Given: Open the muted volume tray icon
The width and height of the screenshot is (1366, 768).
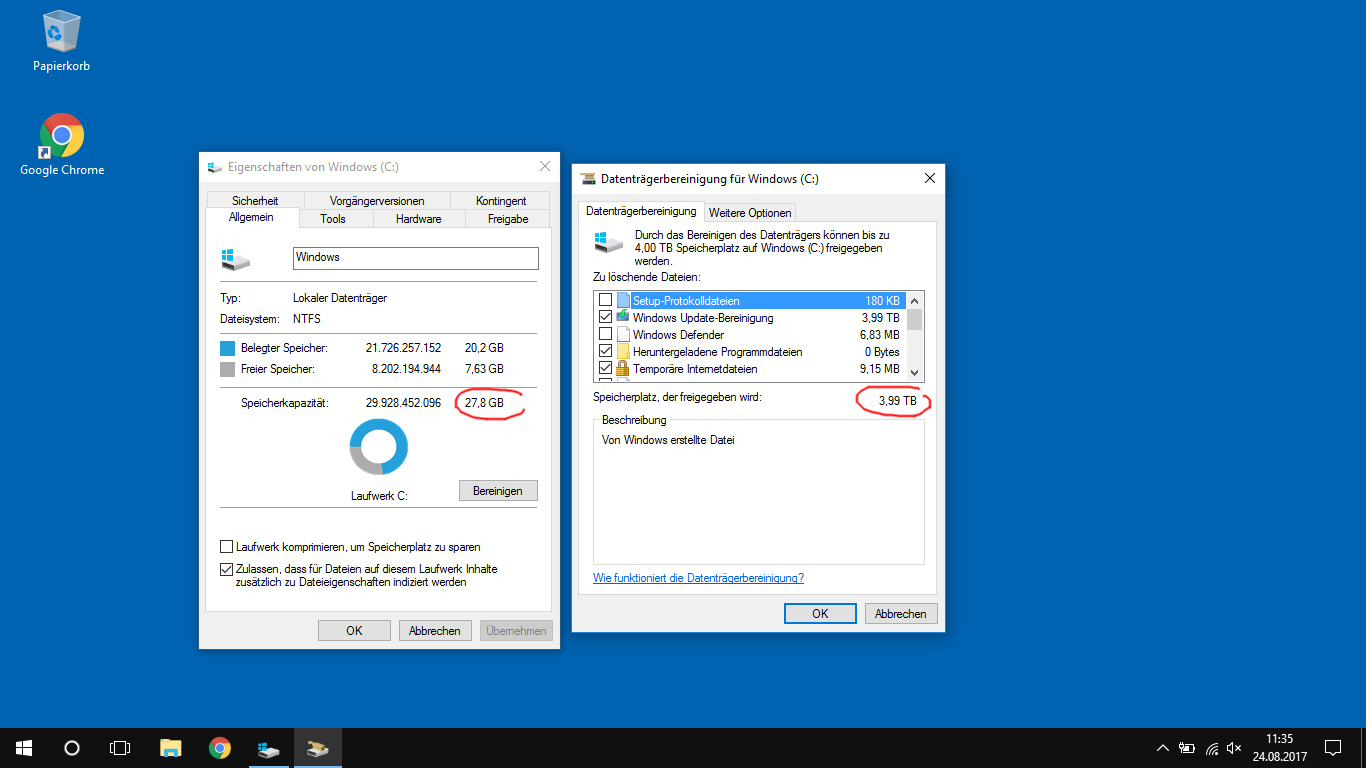Looking at the screenshot, I should point(1235,748).
